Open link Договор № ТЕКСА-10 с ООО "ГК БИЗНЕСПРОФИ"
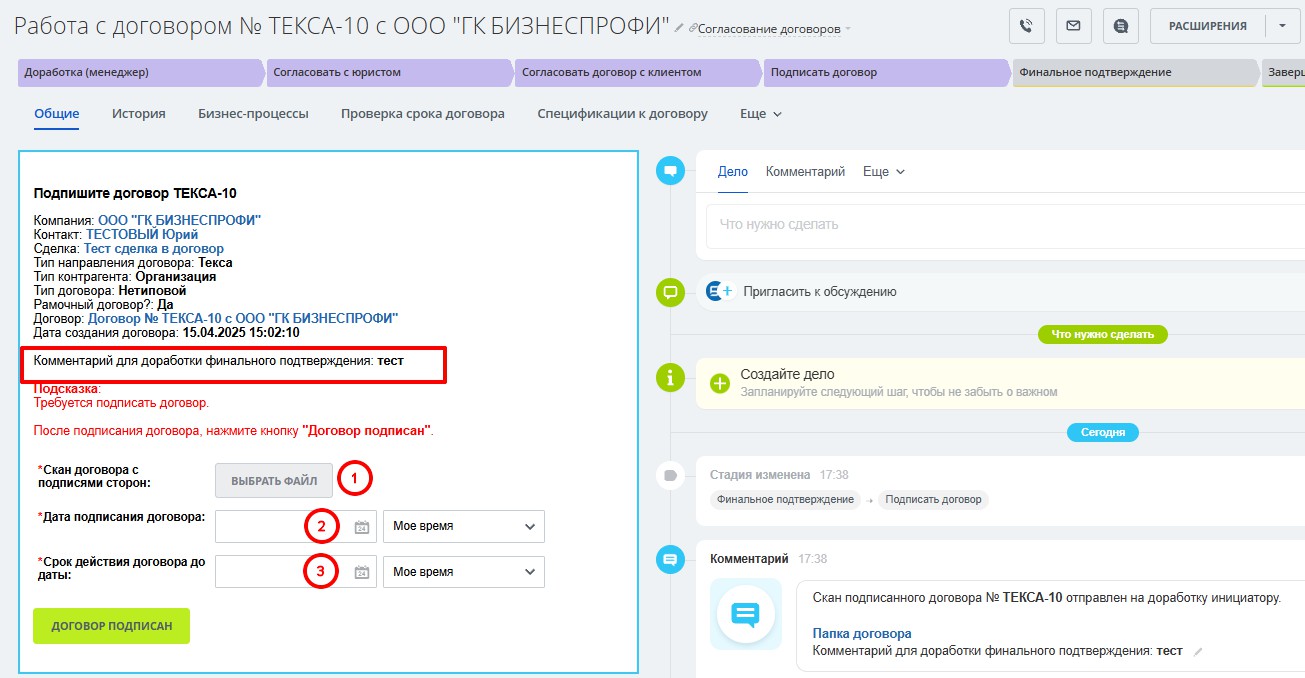This screenshot has height=678, width=1305. pos(243,318)
